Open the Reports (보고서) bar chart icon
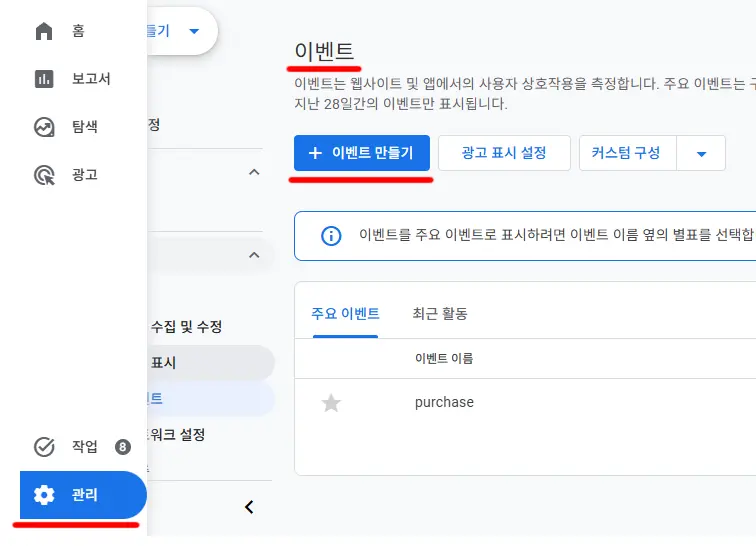The height and width of the screenshot is (546, 756). pos(44,79)
